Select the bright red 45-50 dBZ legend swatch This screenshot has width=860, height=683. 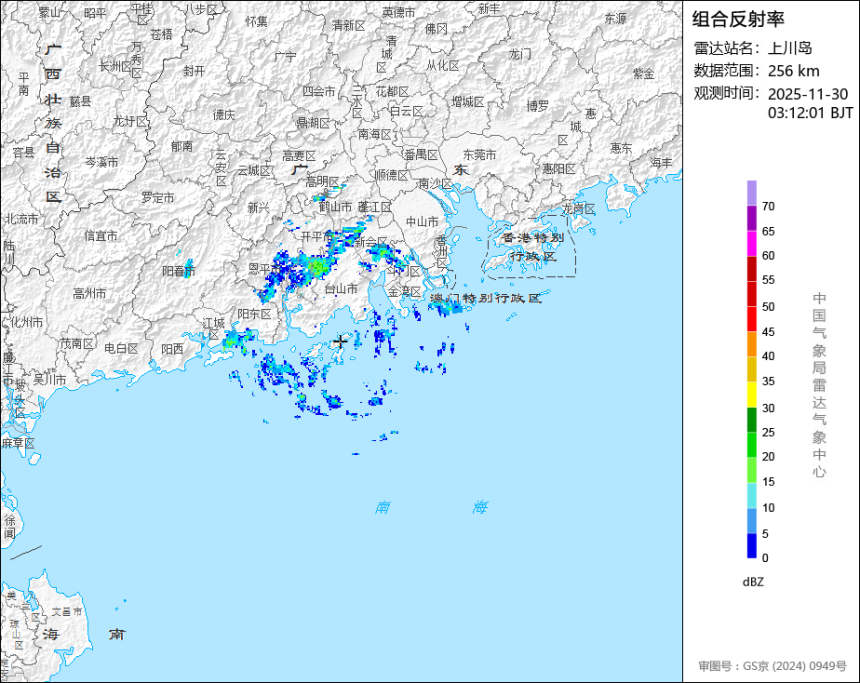(x=751, y=319)
